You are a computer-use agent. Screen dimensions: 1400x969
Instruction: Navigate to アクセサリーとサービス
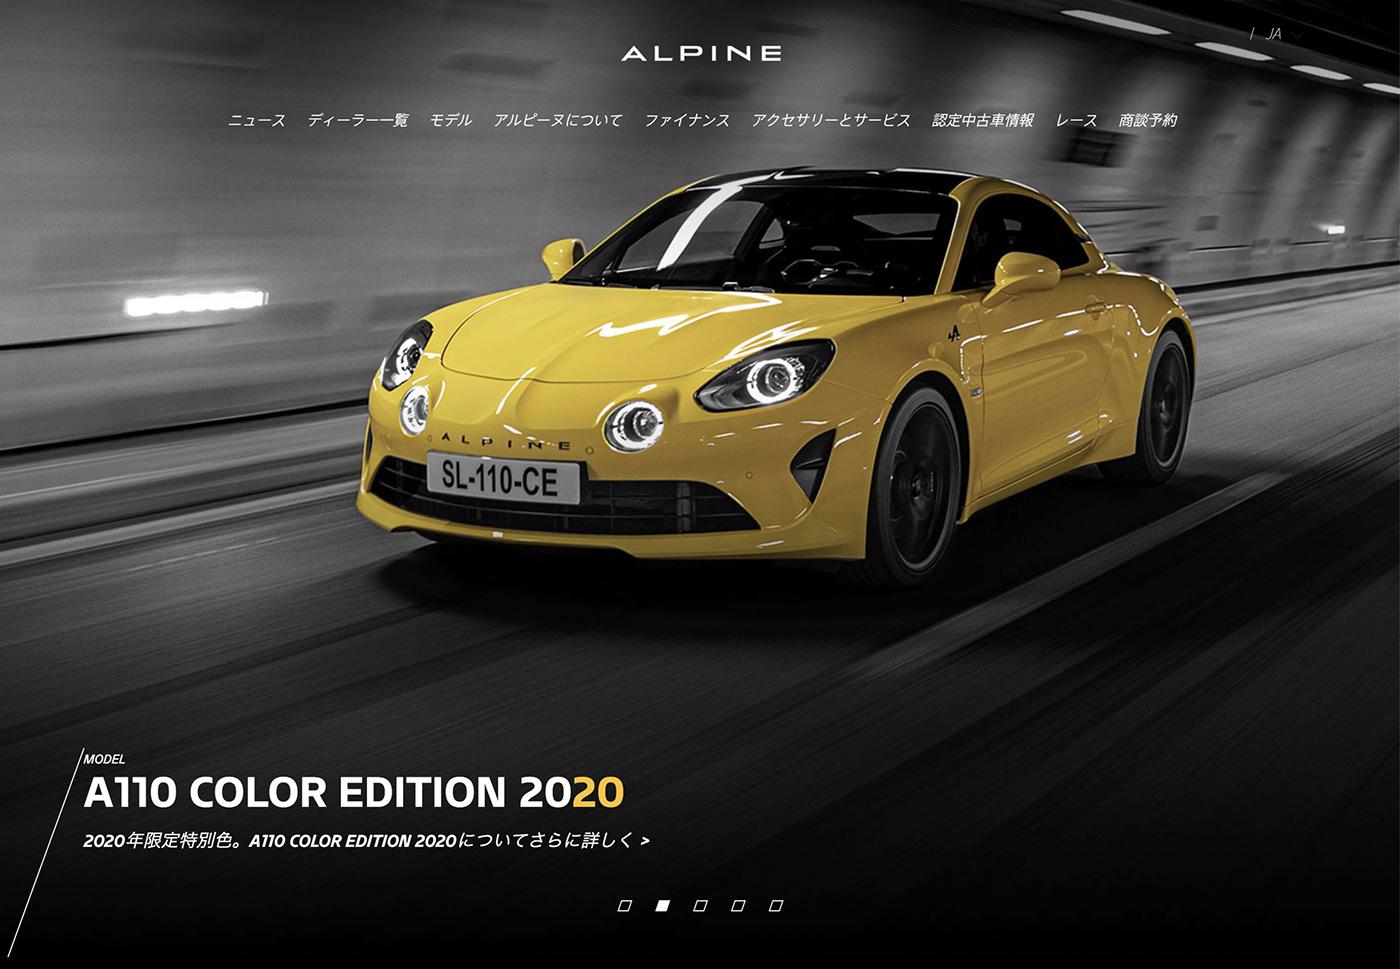[x=831, y=120]
